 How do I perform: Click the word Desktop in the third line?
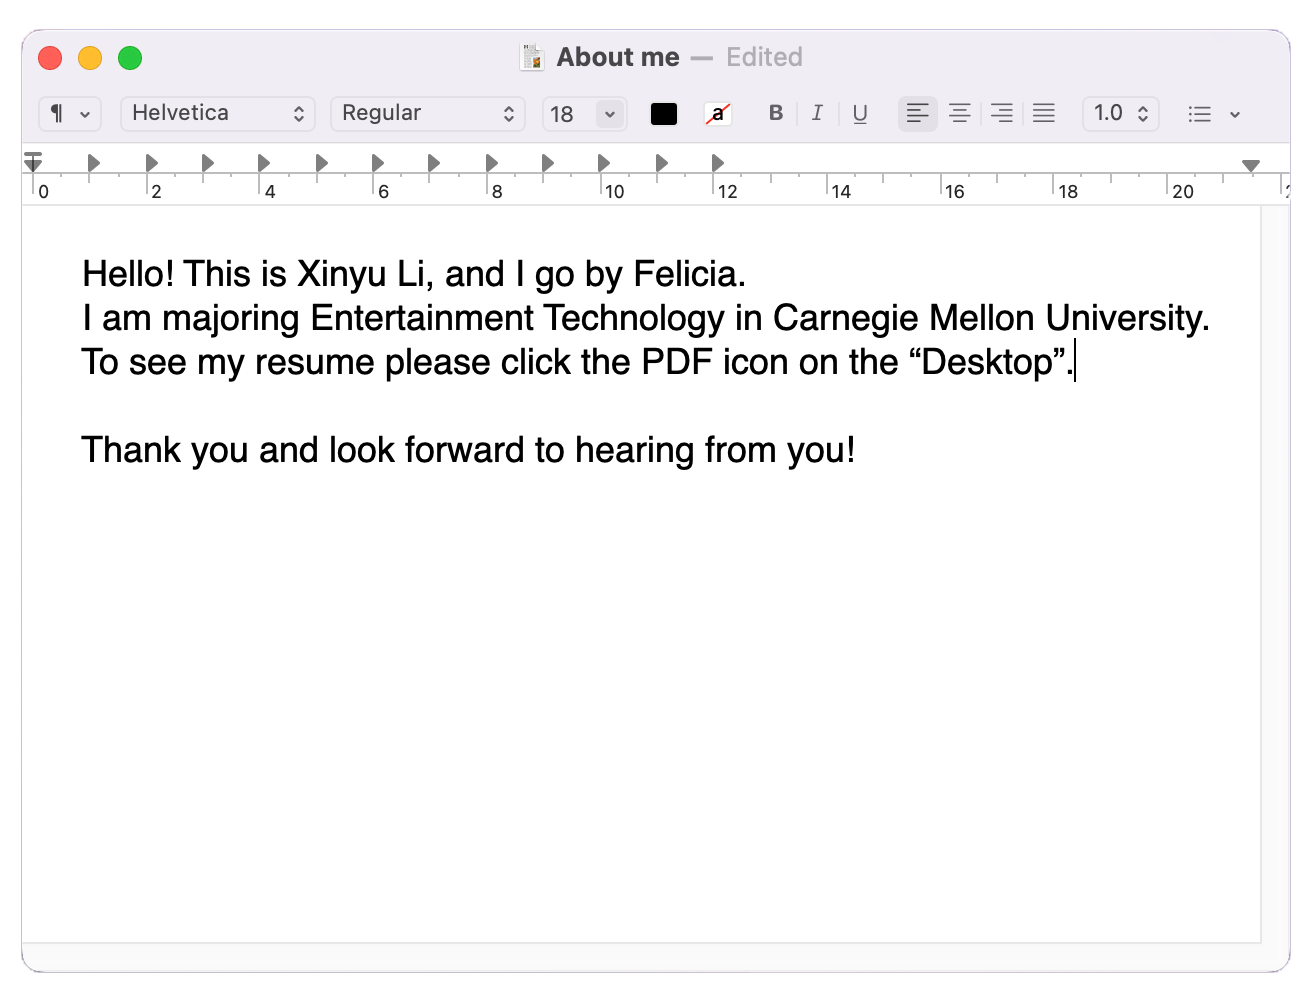coord(987,362)
